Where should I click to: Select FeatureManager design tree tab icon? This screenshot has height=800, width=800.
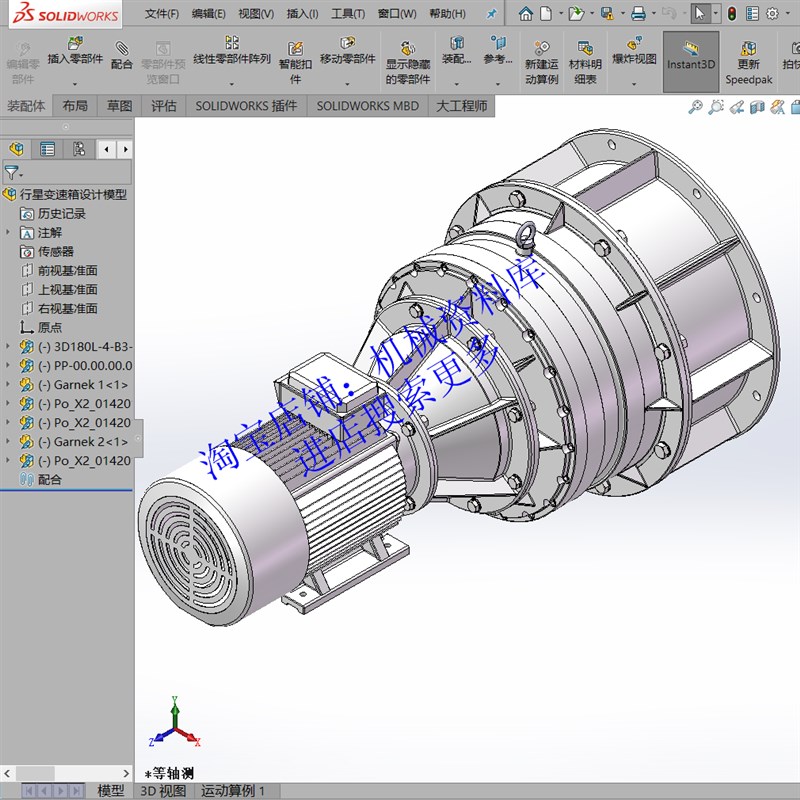click(x=16, y=149)
